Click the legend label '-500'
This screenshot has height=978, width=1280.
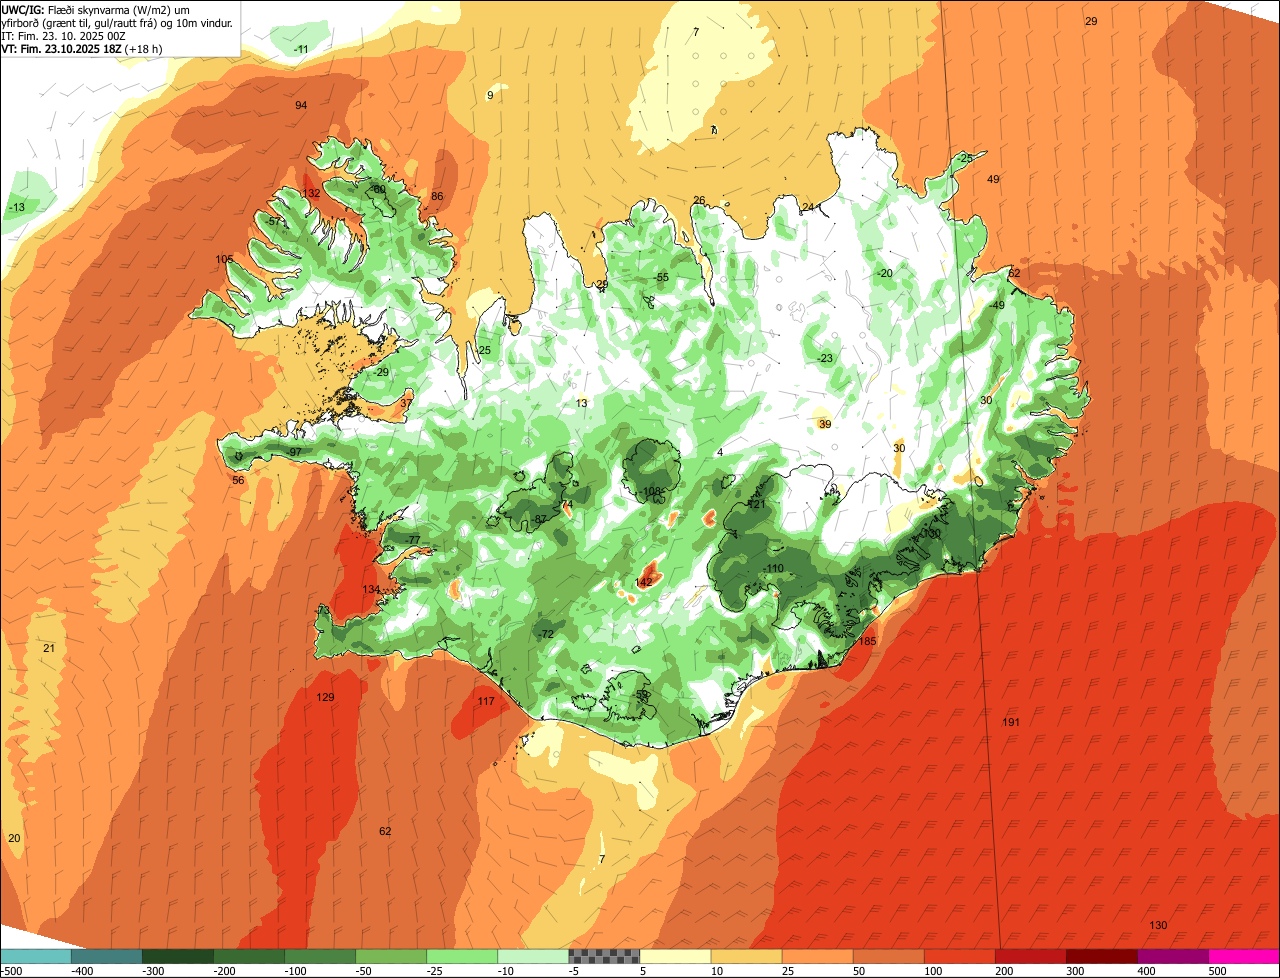(x=11, y=971)
